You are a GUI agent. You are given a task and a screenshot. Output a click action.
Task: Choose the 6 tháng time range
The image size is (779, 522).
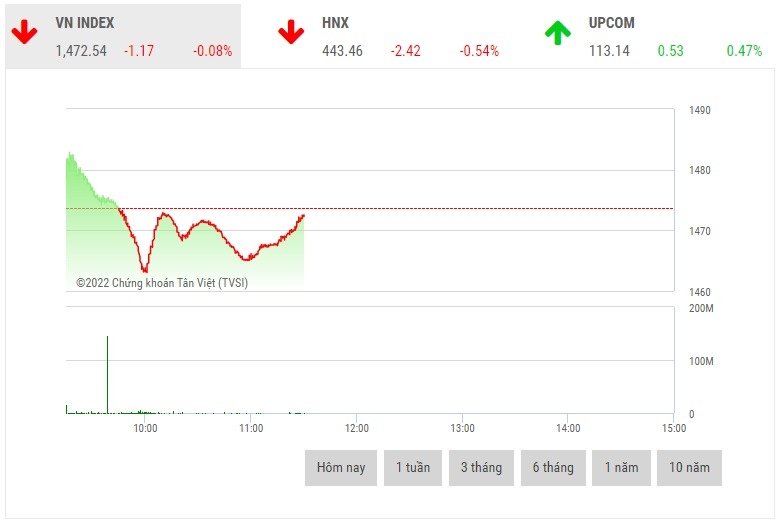[x=553, y=468]
